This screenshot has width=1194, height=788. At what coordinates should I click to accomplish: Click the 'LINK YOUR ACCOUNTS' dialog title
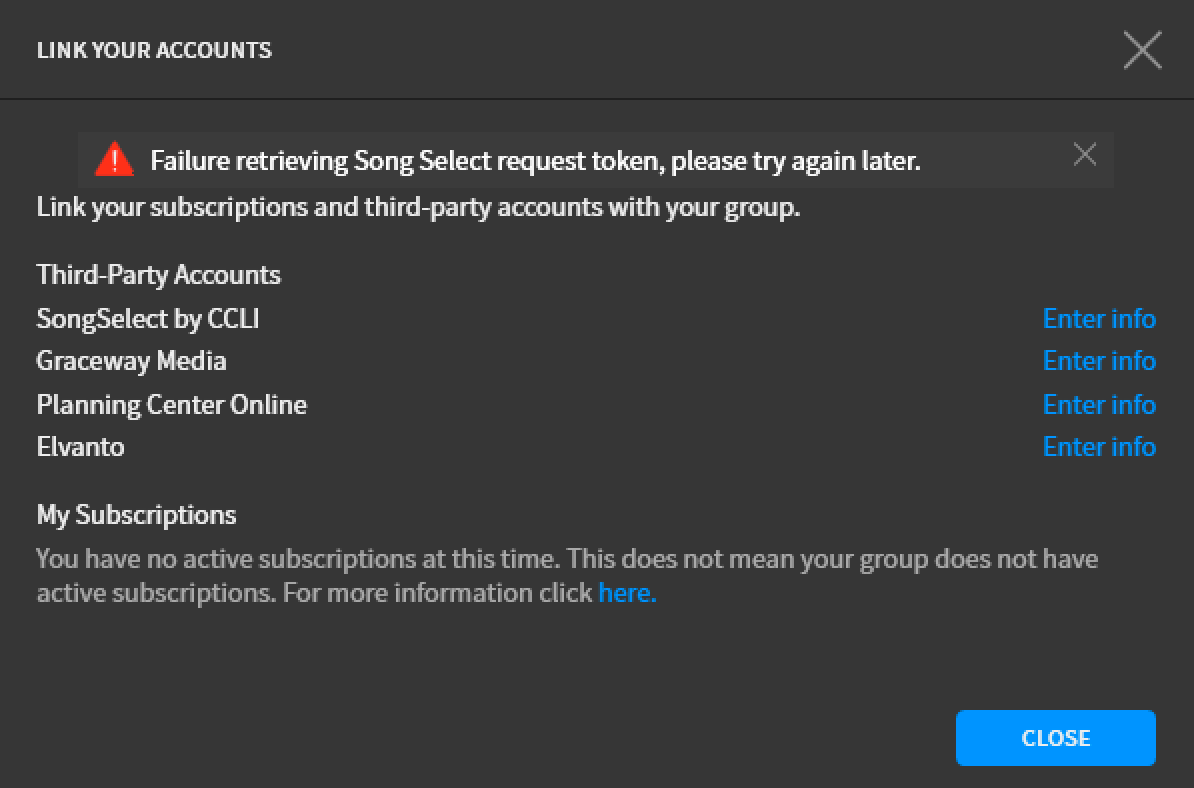(154, 50)
